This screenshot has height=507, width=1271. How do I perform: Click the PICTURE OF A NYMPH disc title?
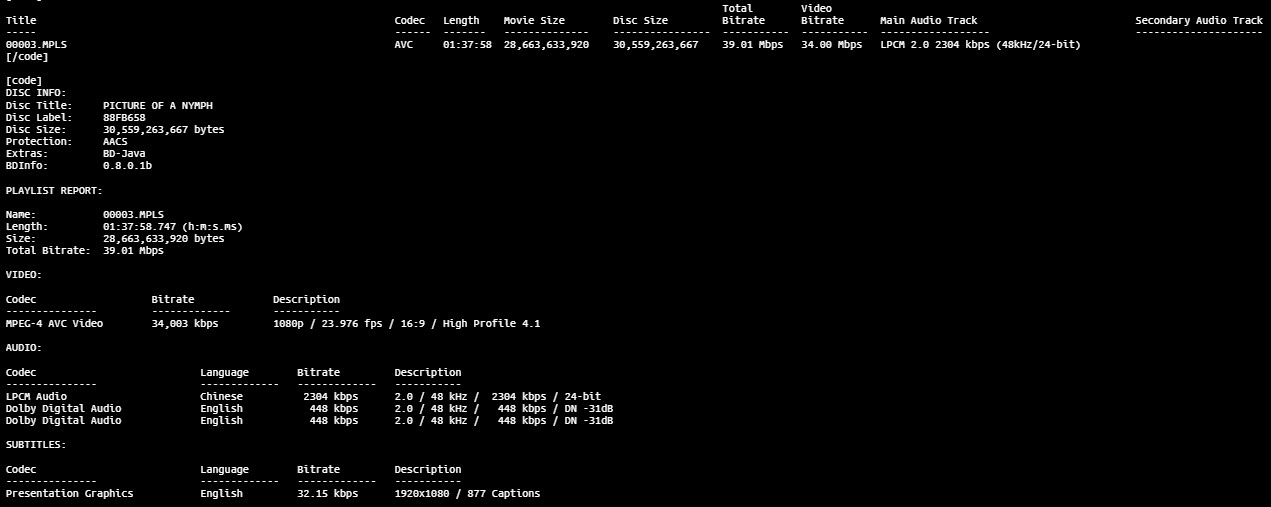[158, 105]
